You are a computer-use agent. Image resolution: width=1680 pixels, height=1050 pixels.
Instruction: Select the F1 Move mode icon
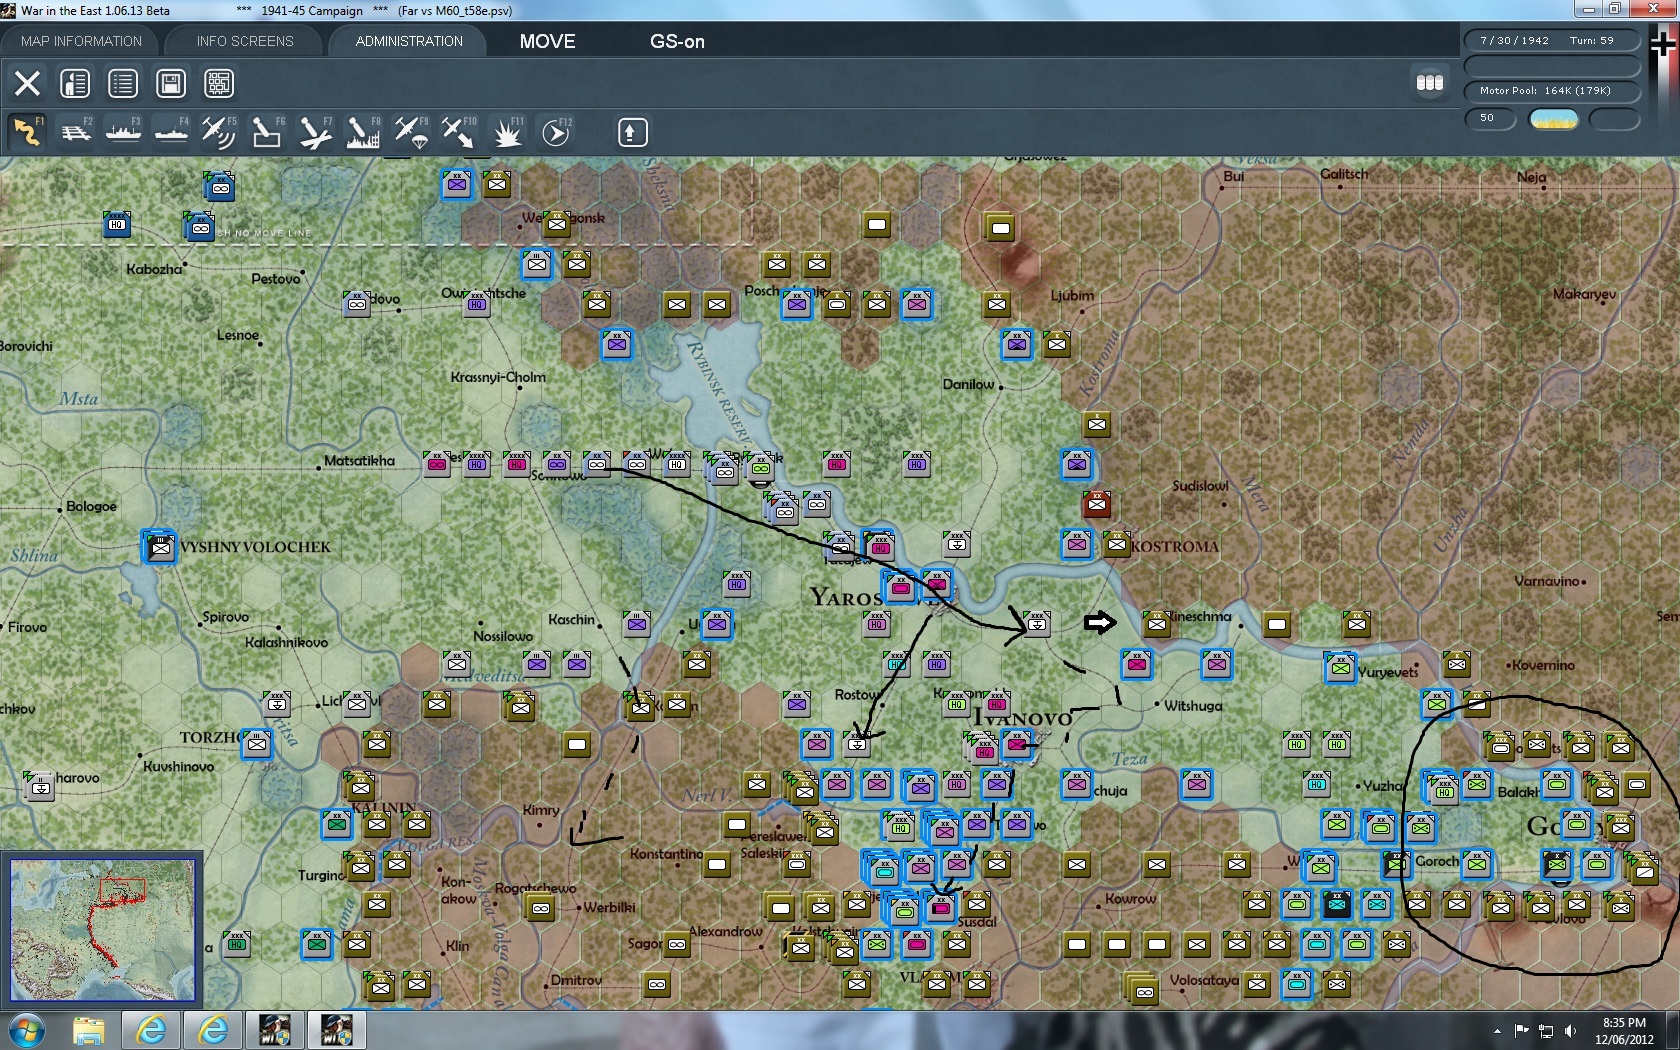click(x=27, y=132)
